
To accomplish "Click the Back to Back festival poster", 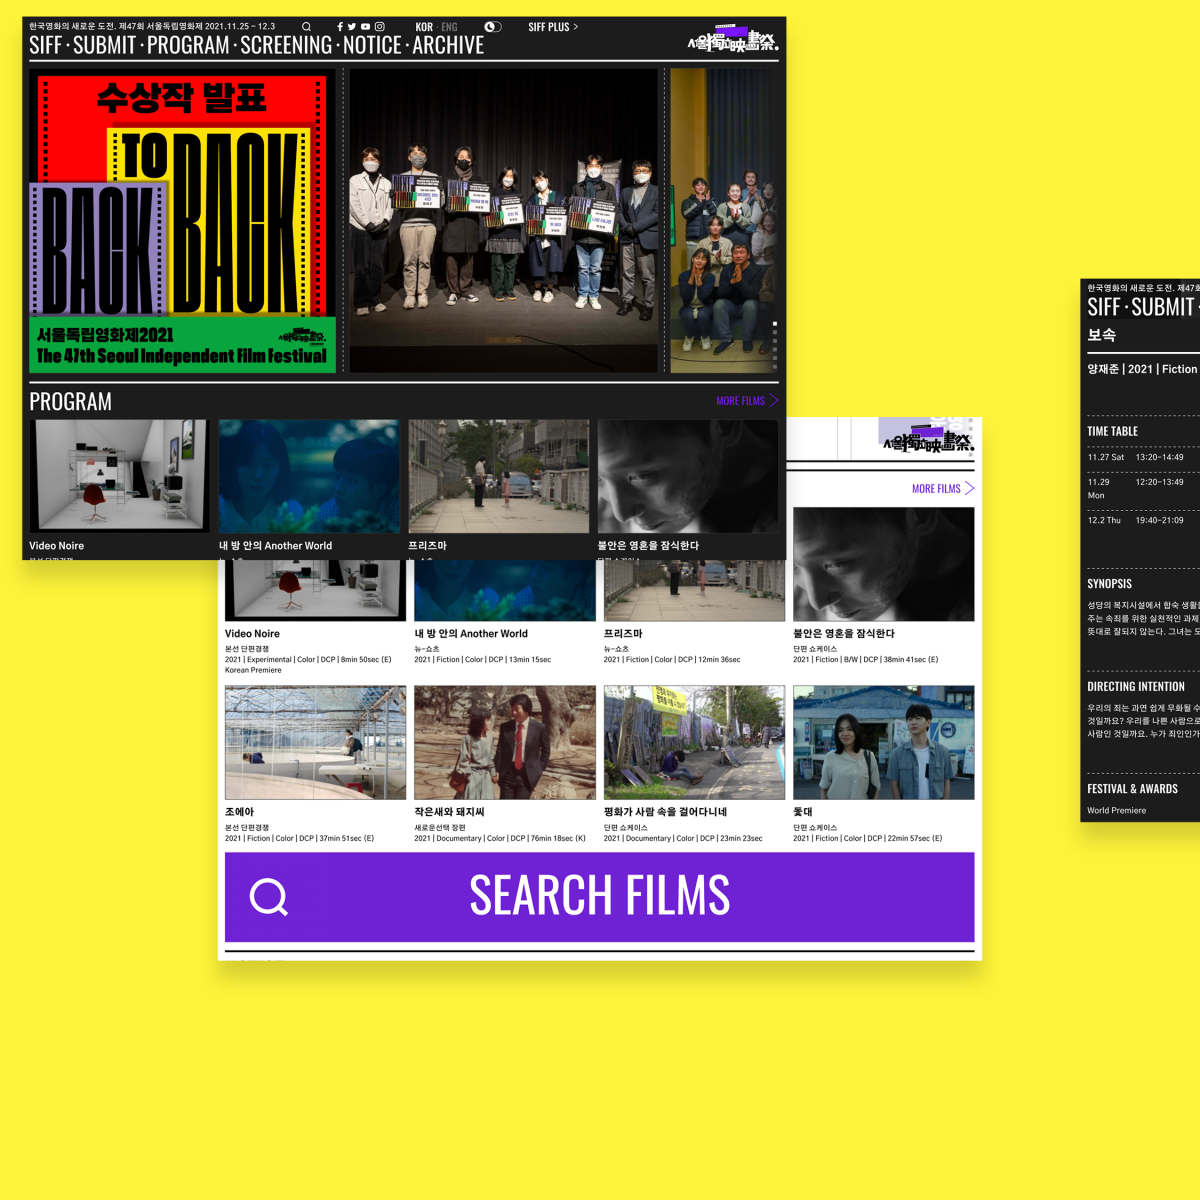I will pyautogui.click(x=182, y=221).
